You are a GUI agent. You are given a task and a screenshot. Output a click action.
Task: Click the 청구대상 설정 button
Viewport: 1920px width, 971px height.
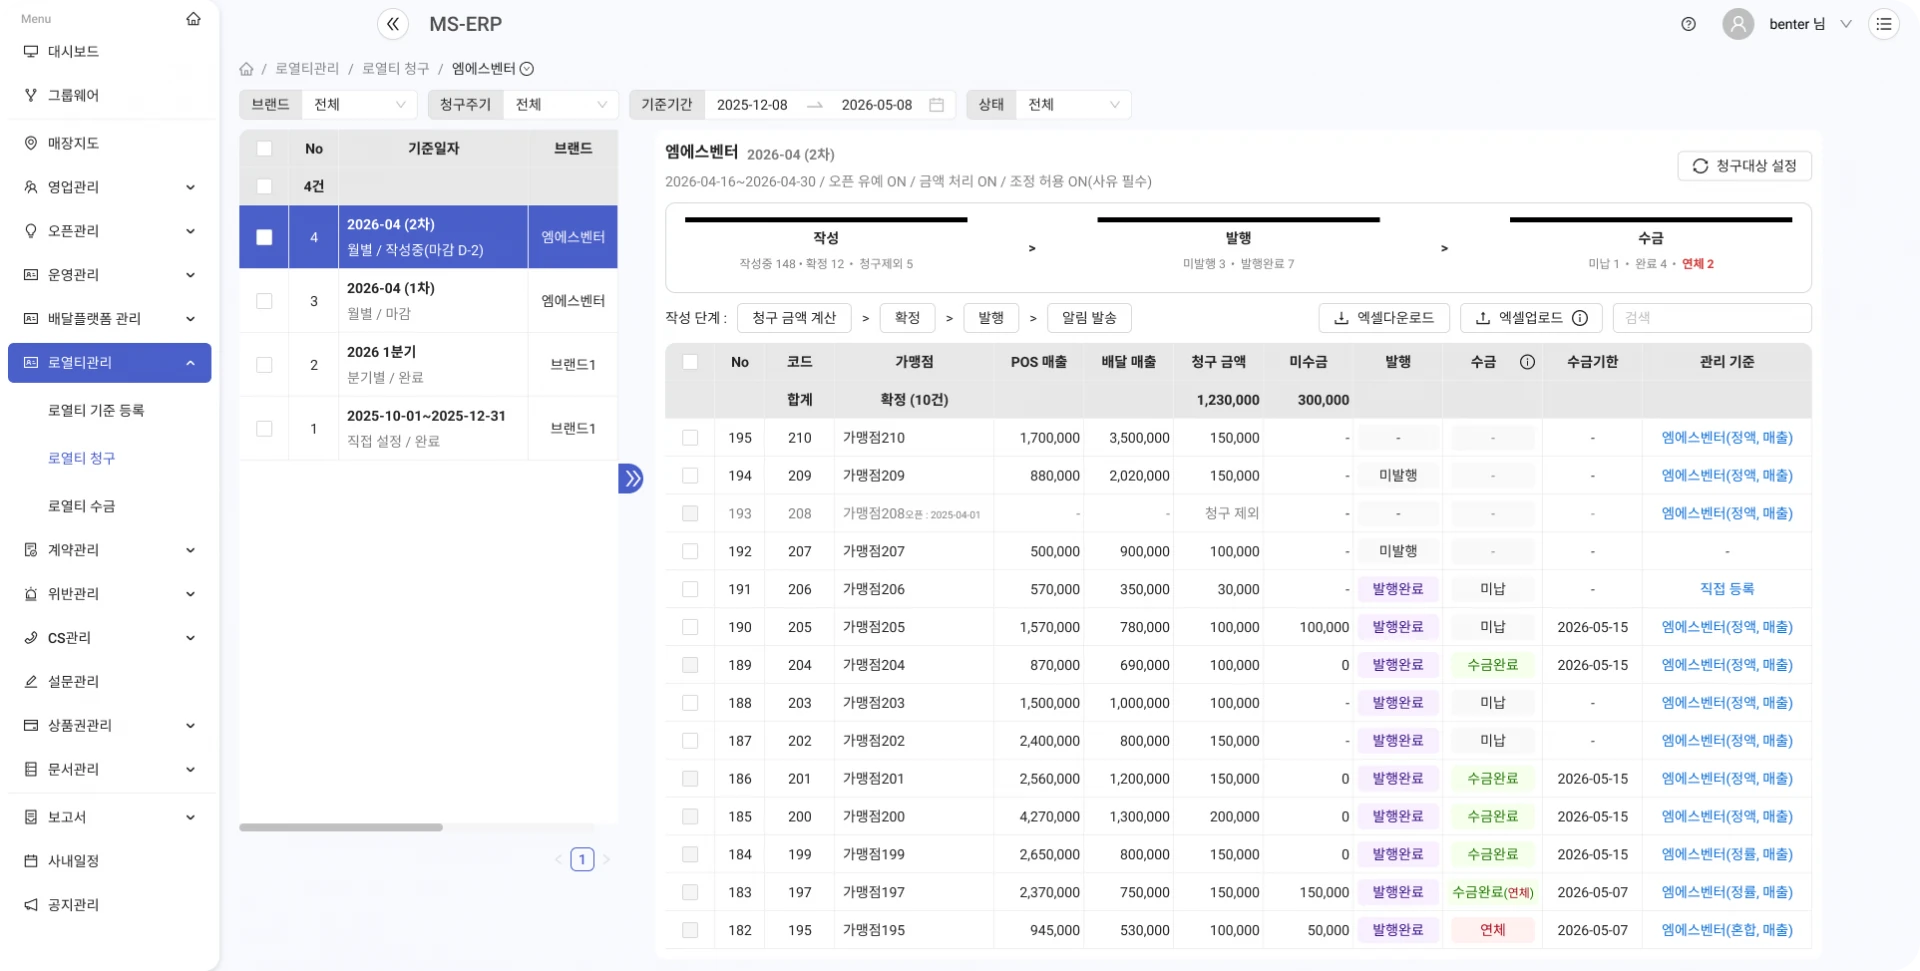(1744, 166)
